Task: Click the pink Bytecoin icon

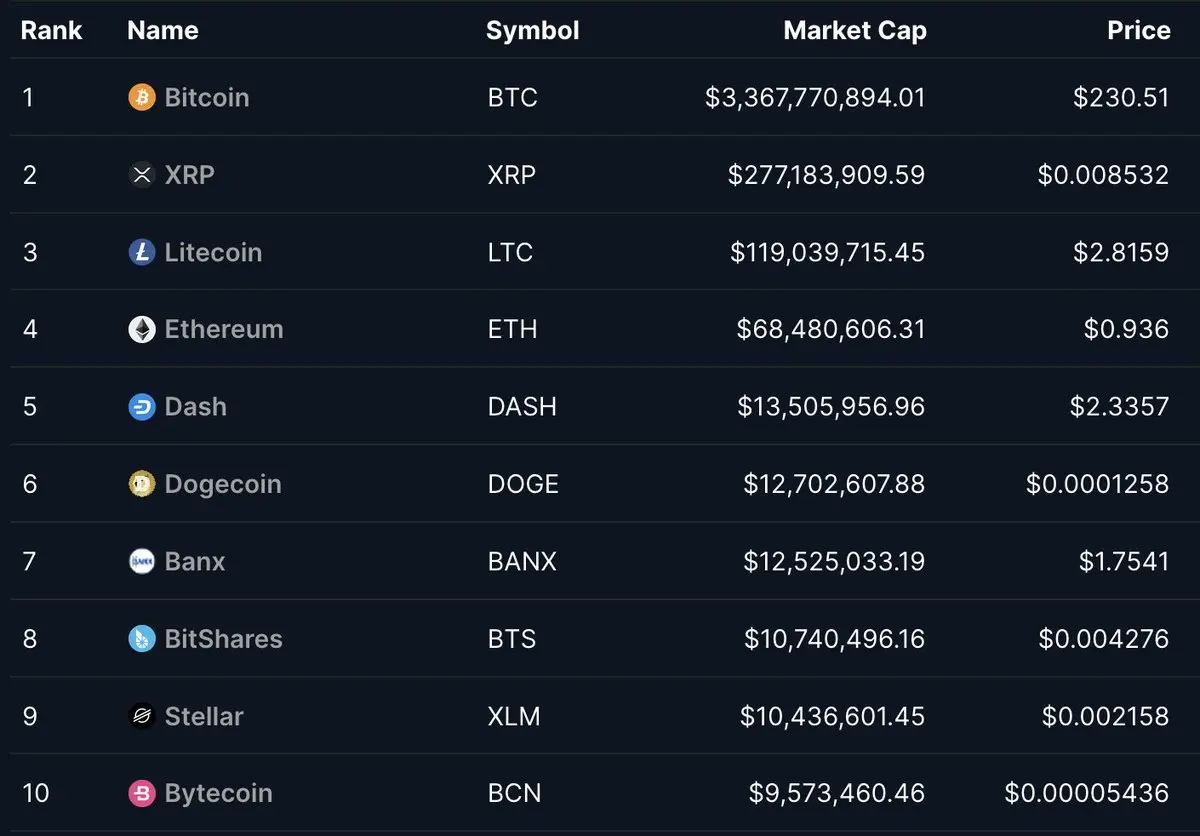Action: click(x=142, y=793)
